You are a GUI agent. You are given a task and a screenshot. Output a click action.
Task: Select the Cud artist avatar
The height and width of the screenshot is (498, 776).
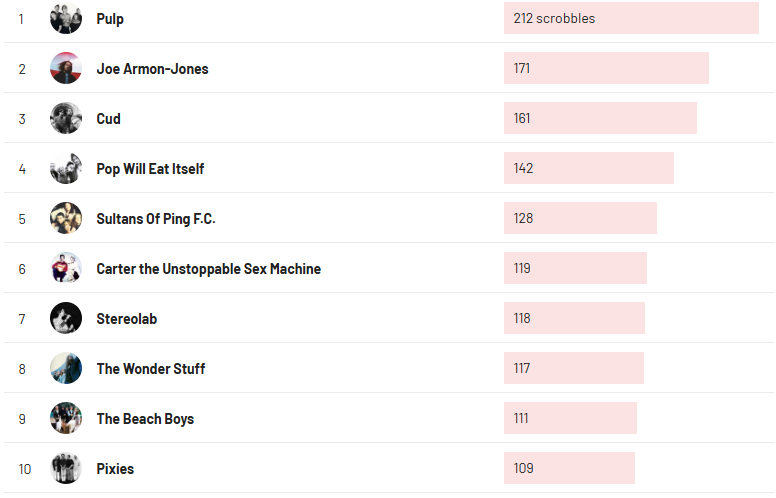tap(66, 118)
